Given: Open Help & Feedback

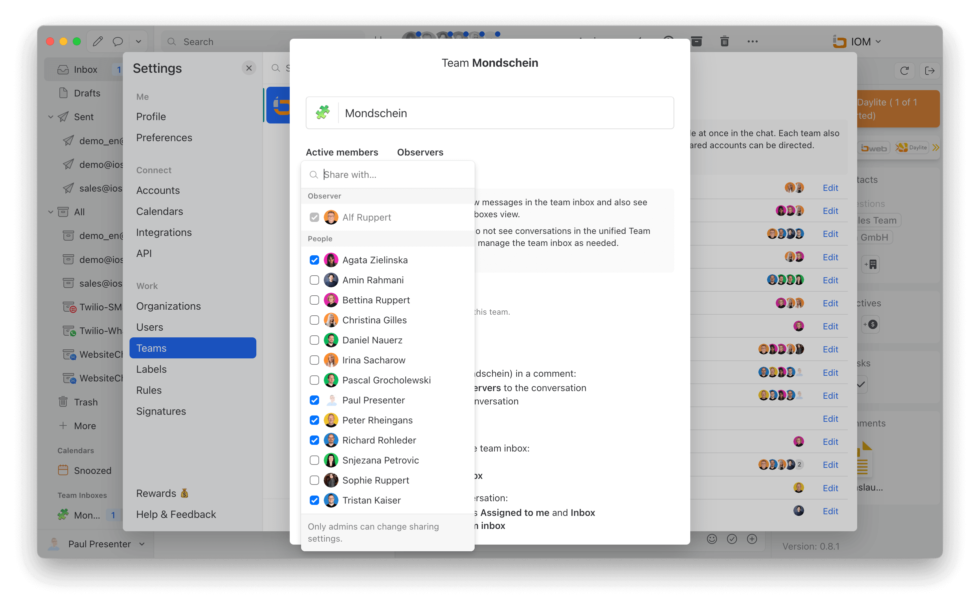Looking at the screenshot, I should (x=176, y=514).
